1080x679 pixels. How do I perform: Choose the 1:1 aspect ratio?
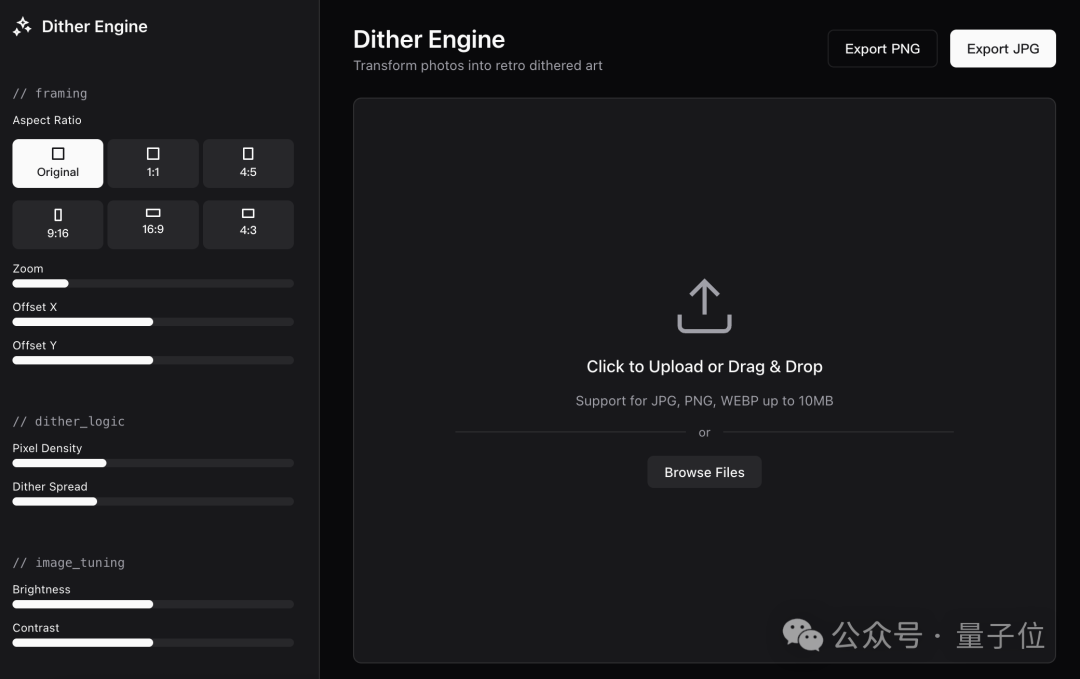[x=153, y=163]
